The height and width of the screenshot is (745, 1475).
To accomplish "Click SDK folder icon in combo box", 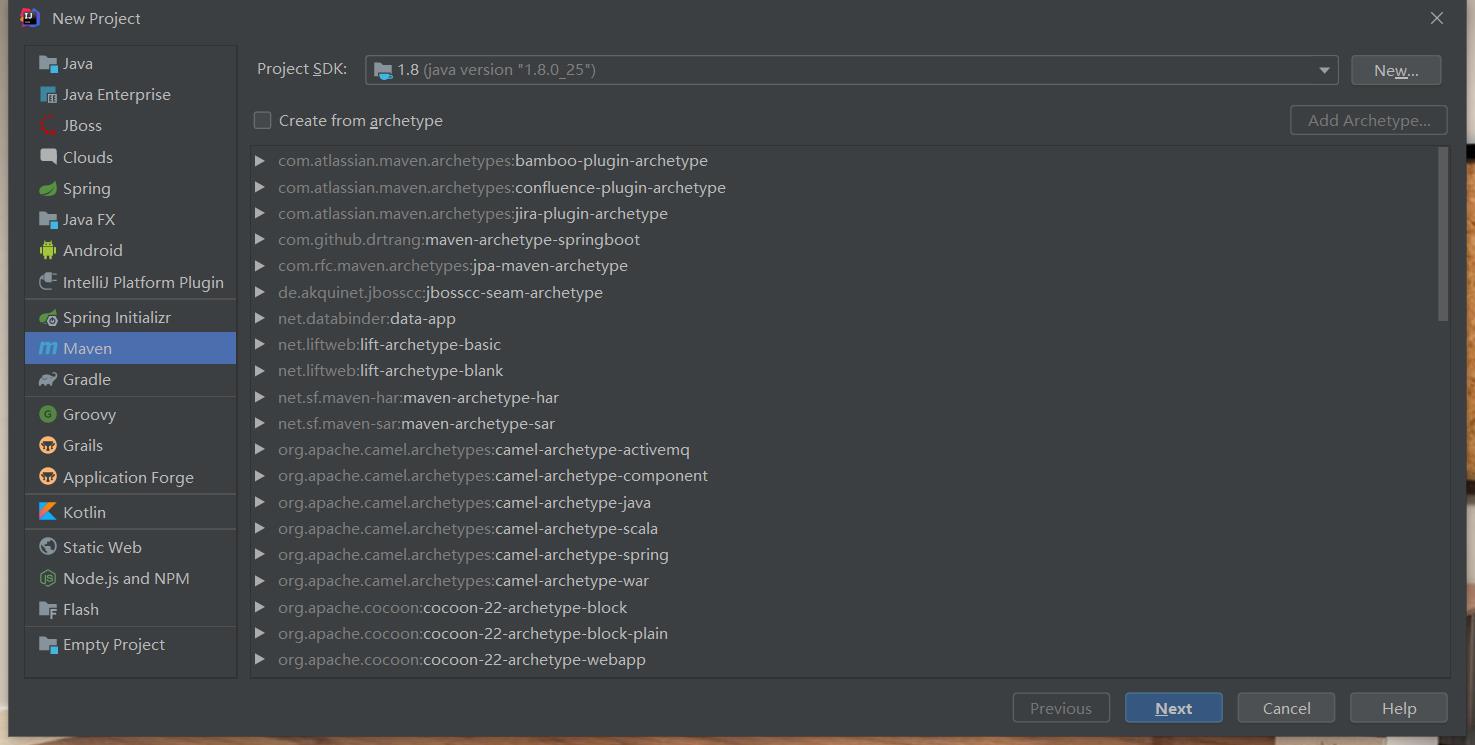I will click(383, 70).
